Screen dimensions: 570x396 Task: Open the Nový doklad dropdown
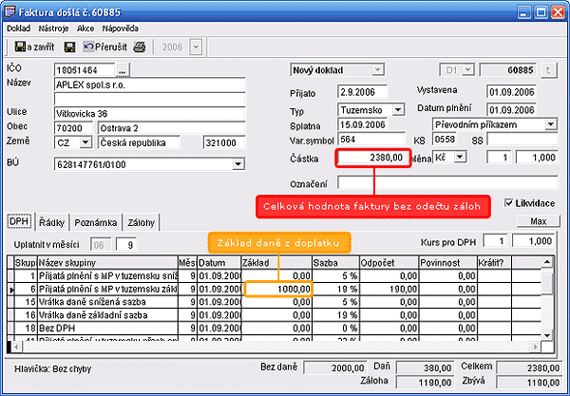click(x=378, y=69)
